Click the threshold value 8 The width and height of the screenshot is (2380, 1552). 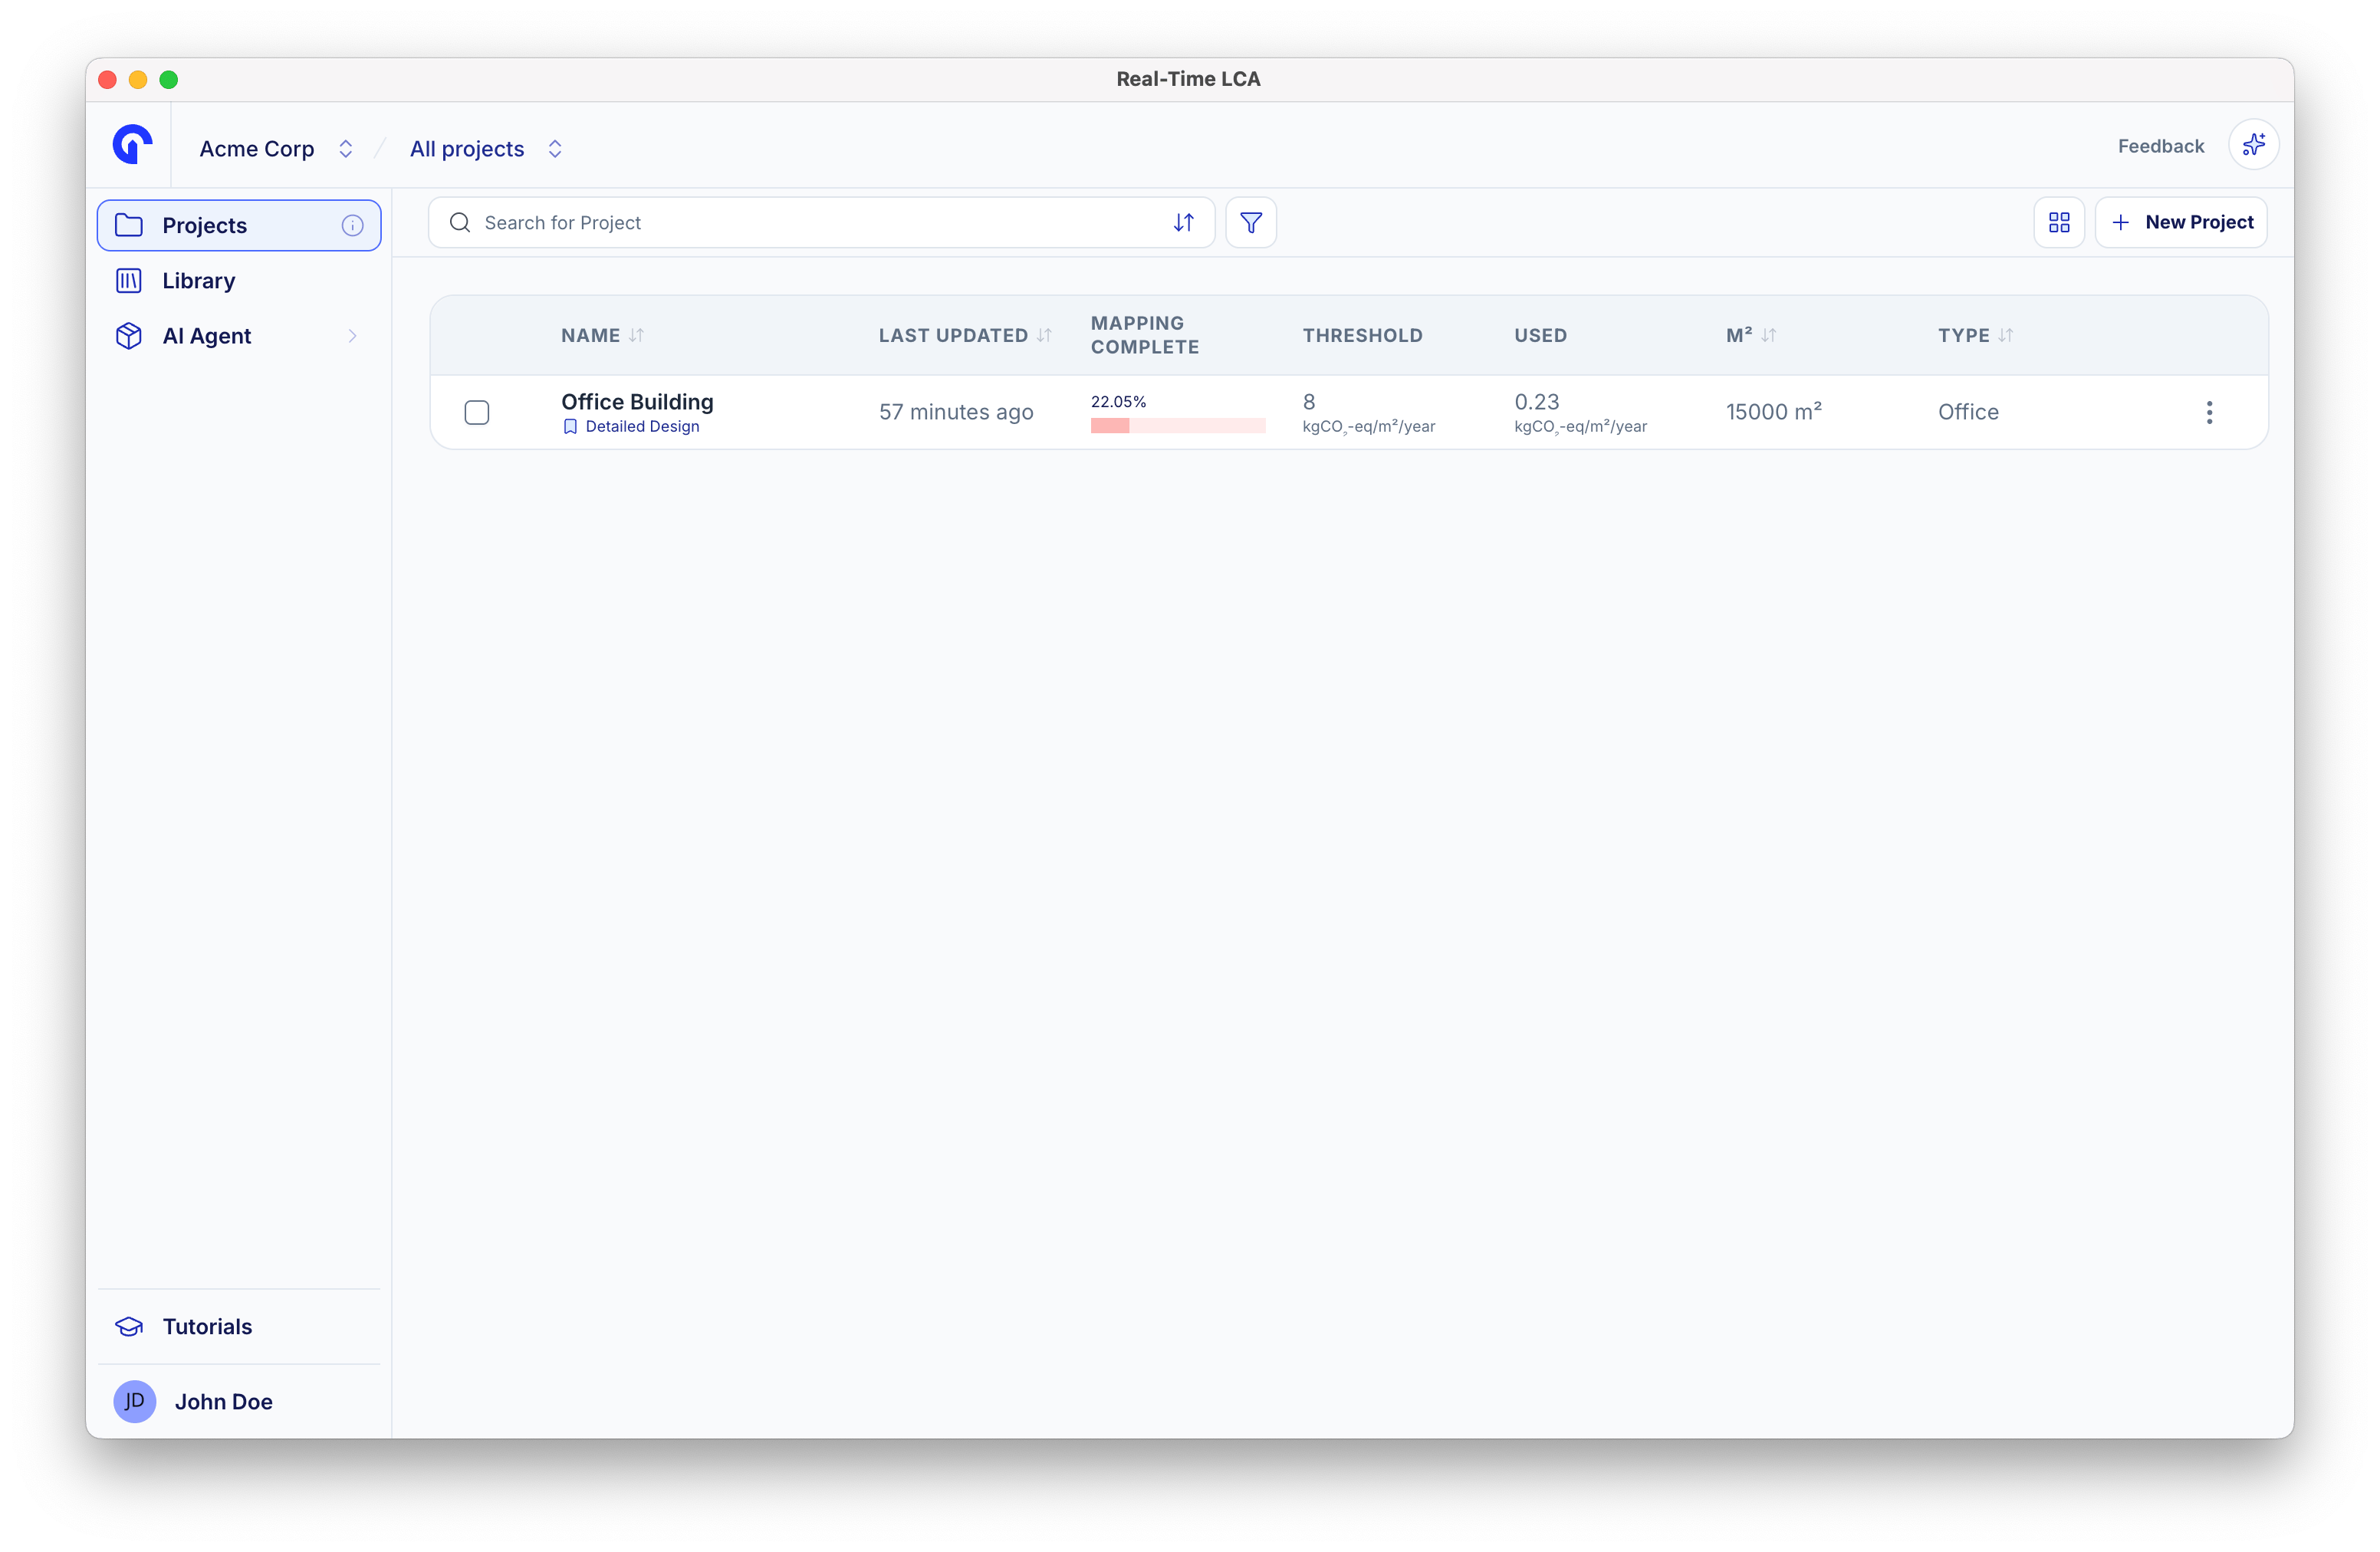point(1308,401)
